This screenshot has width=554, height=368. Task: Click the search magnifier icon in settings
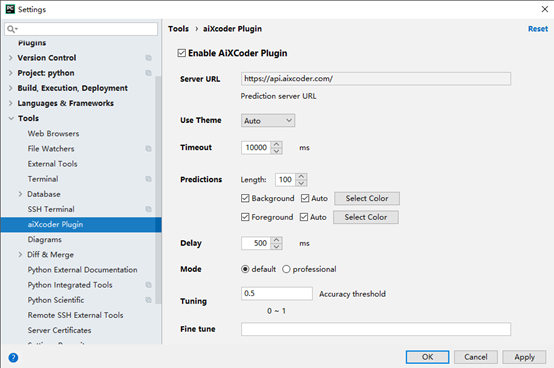click(12, 29)
